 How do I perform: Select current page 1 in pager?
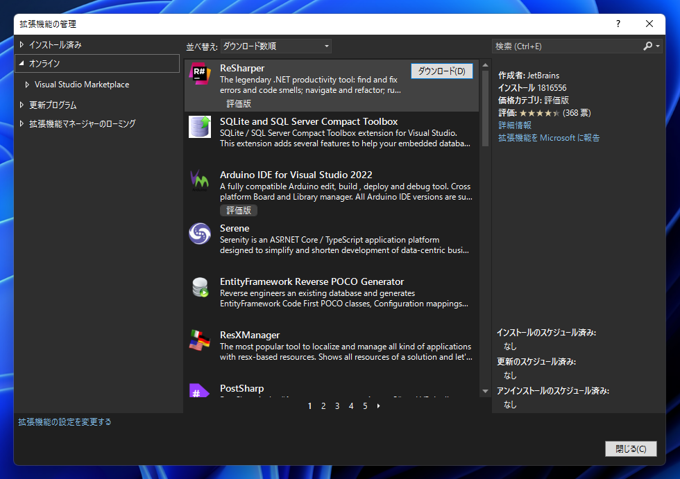310,406
